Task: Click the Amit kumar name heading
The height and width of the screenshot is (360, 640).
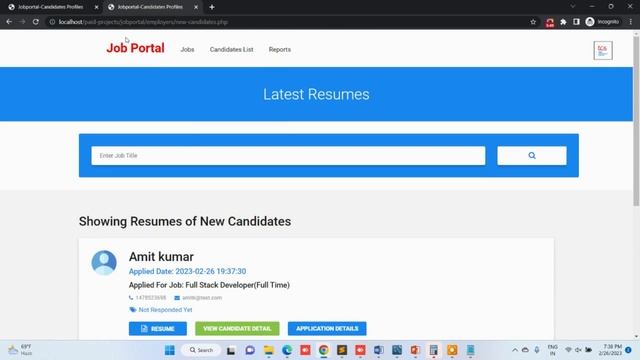Action: [161, 257]
